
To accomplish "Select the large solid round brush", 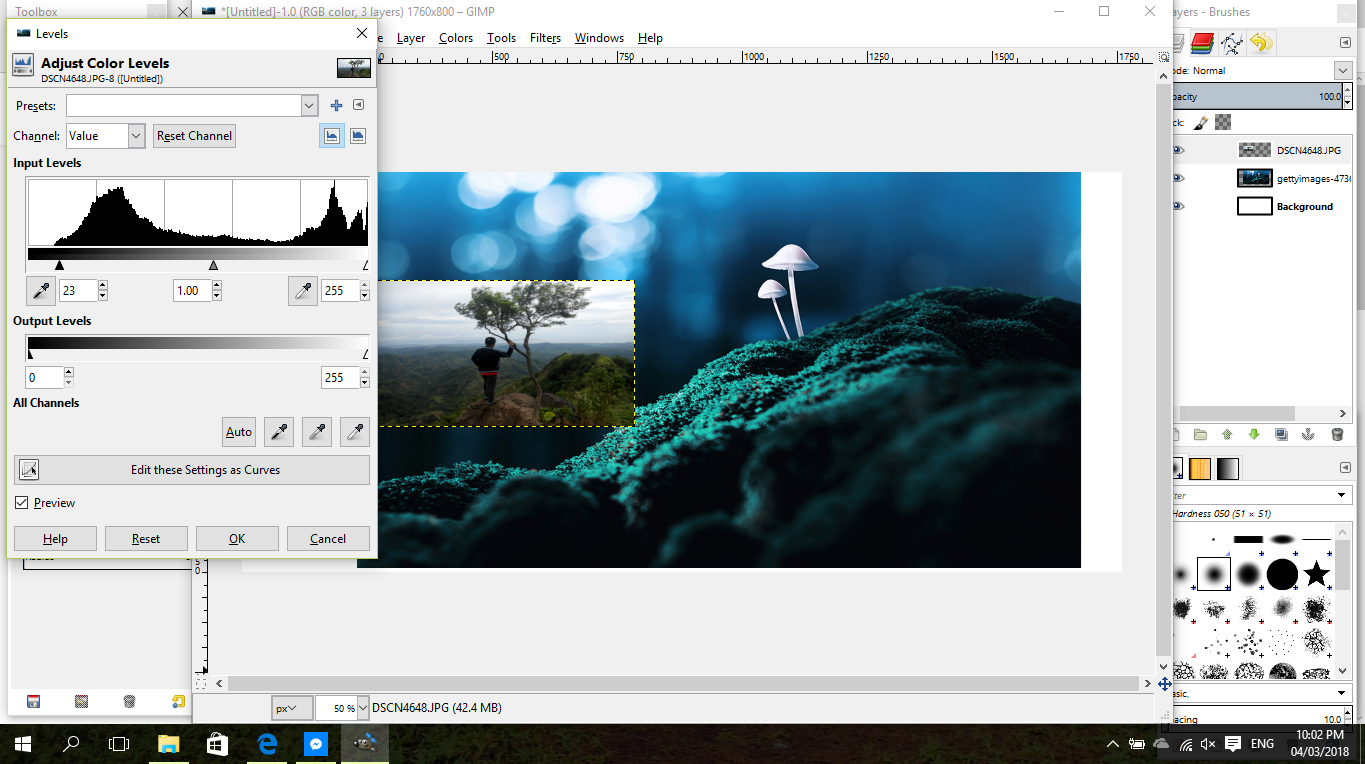I will [1282, 574].
